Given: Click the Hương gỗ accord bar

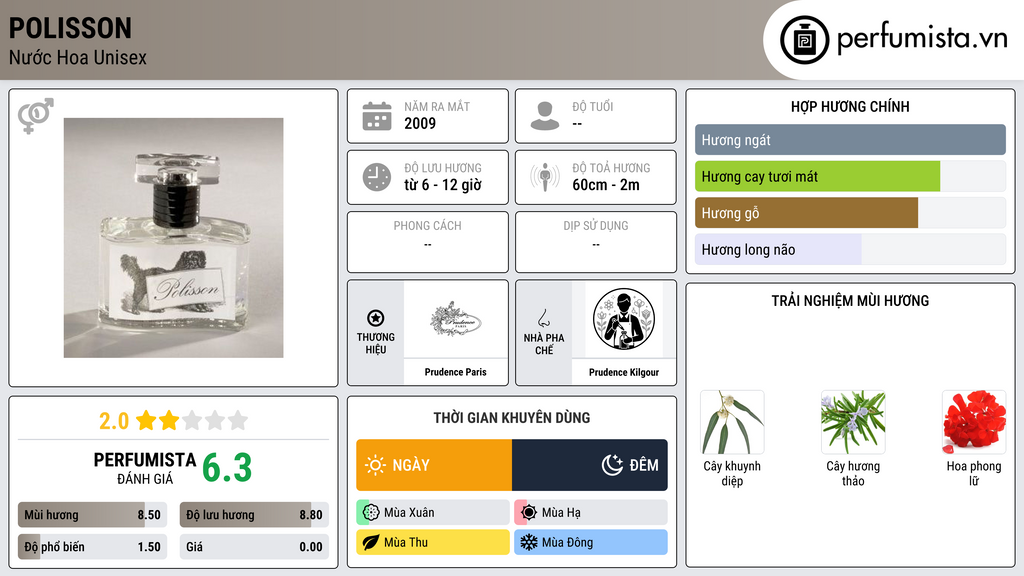Looking at the screenshot, I should pyautogui.click(x=850, y=213).
